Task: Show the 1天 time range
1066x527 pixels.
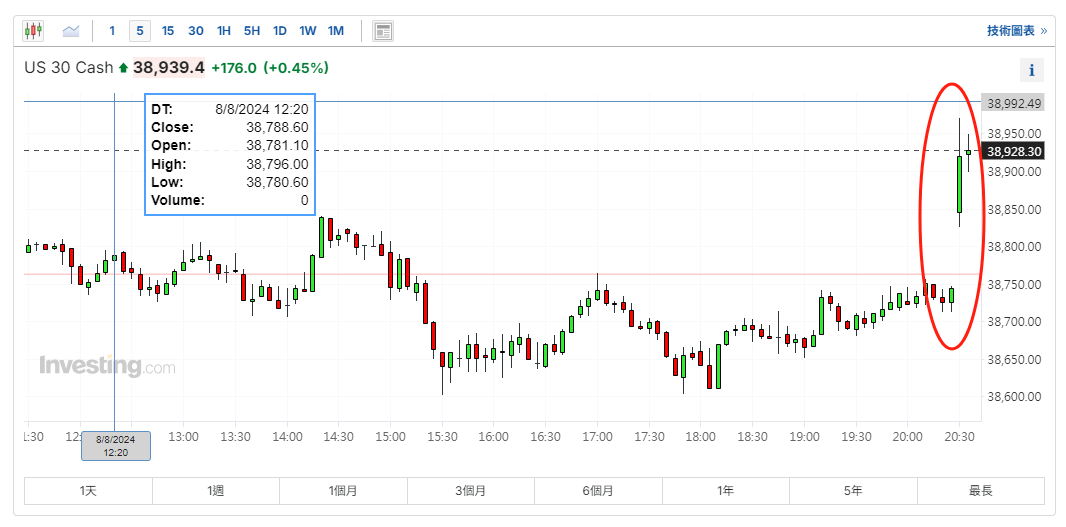Action: (x=88, y=491)
